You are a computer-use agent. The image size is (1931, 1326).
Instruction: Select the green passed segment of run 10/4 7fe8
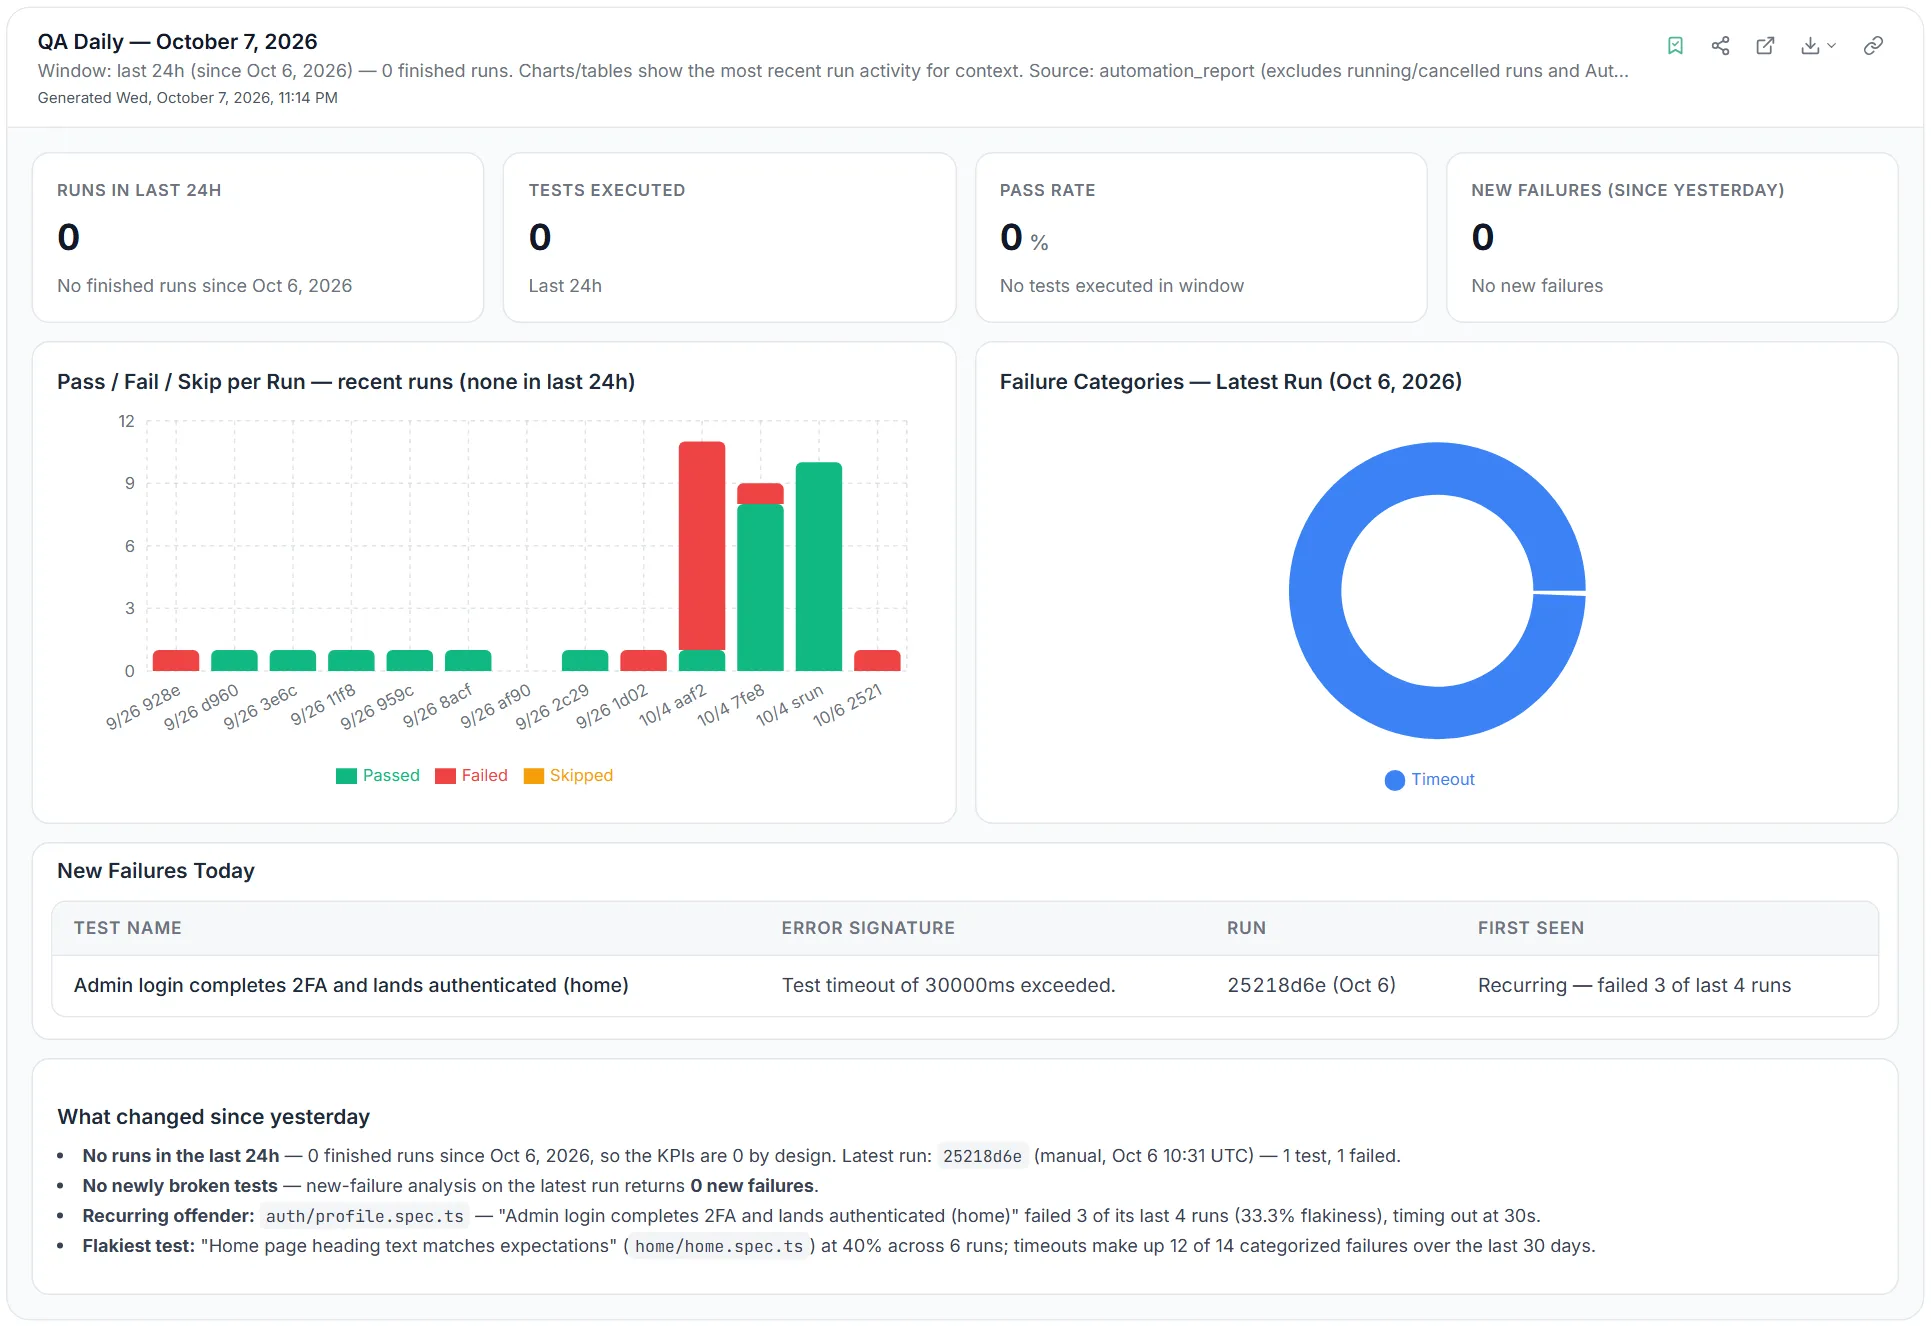[760, 587]
